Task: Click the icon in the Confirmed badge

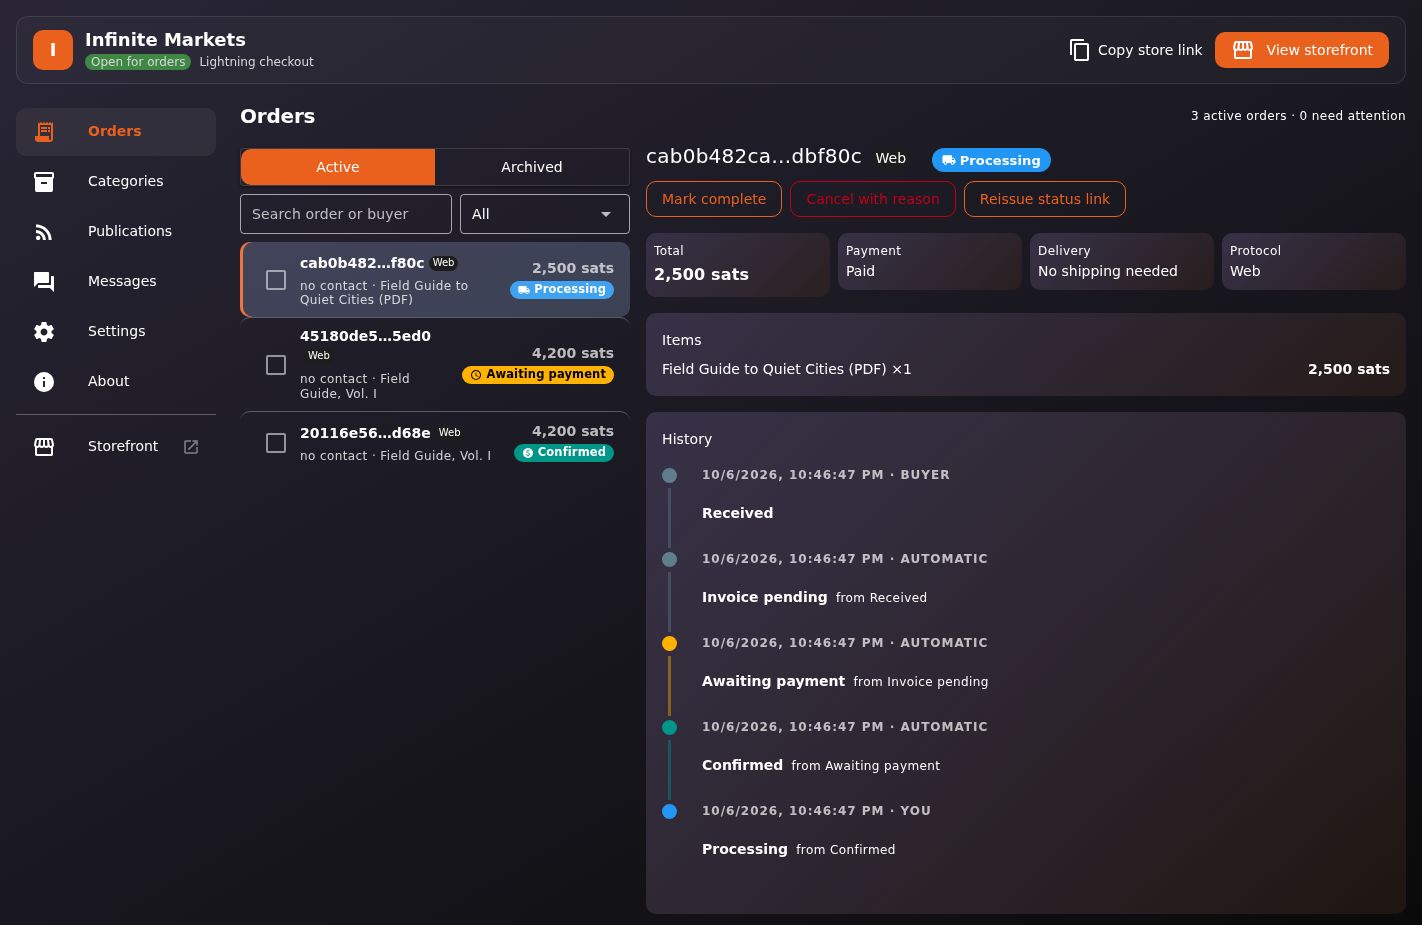Action: pyautogui.click(x=528, y=453)
